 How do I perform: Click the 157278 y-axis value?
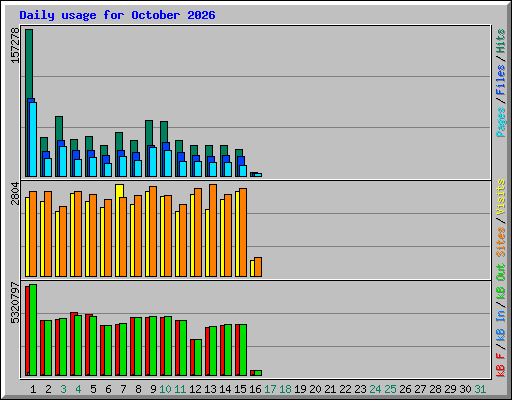click(15, 45)
